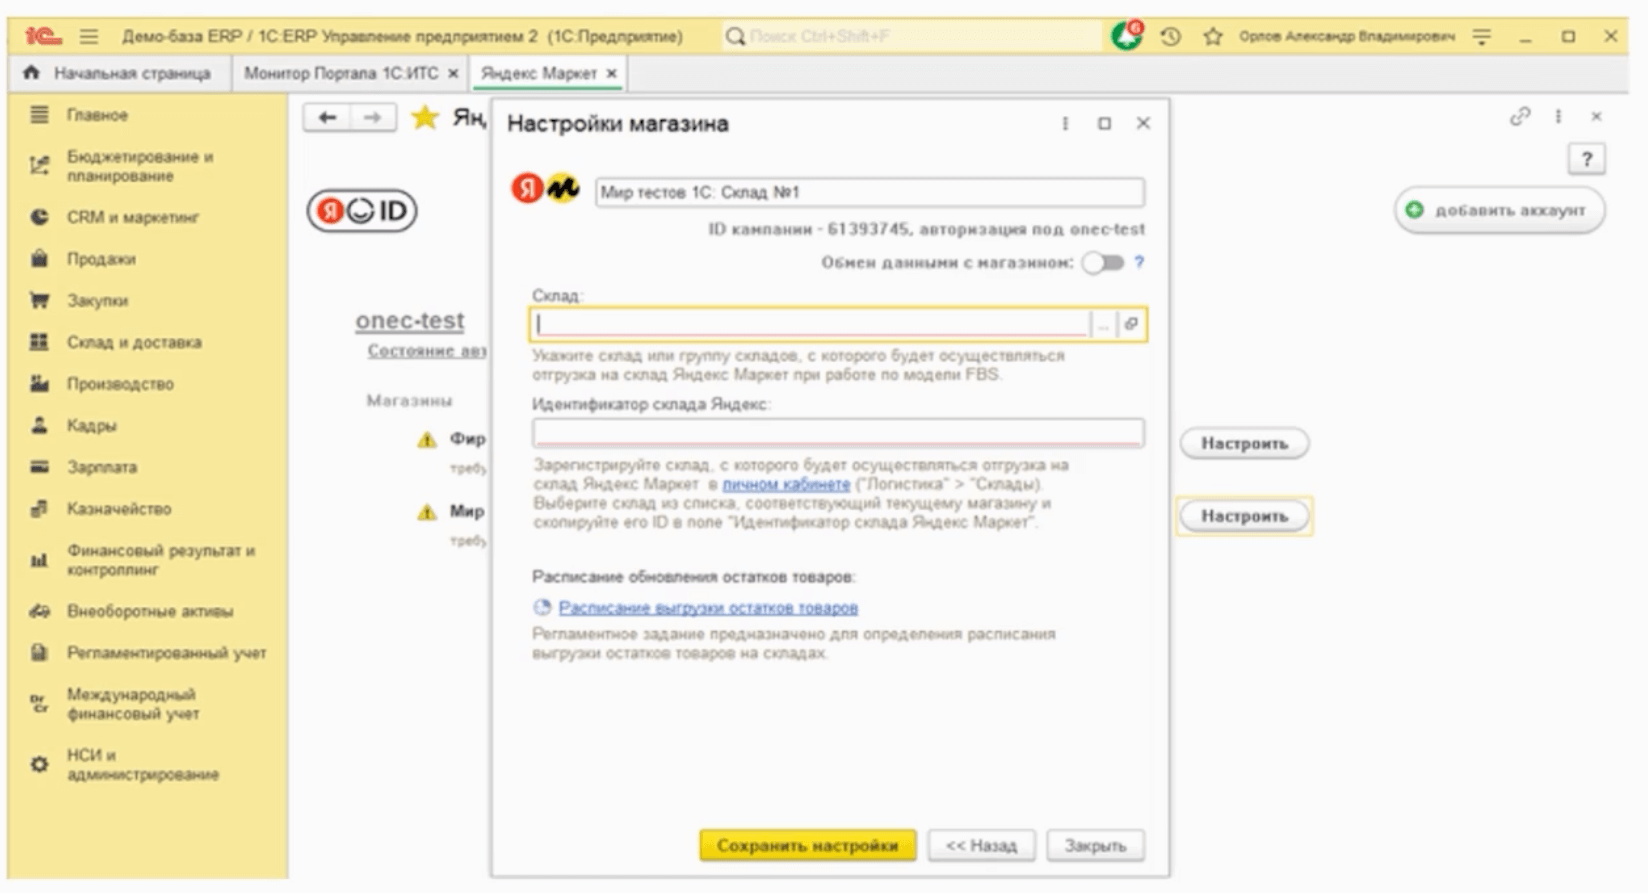Switch to Монитор Портала 1С:ИТС tab

point(341,73)
